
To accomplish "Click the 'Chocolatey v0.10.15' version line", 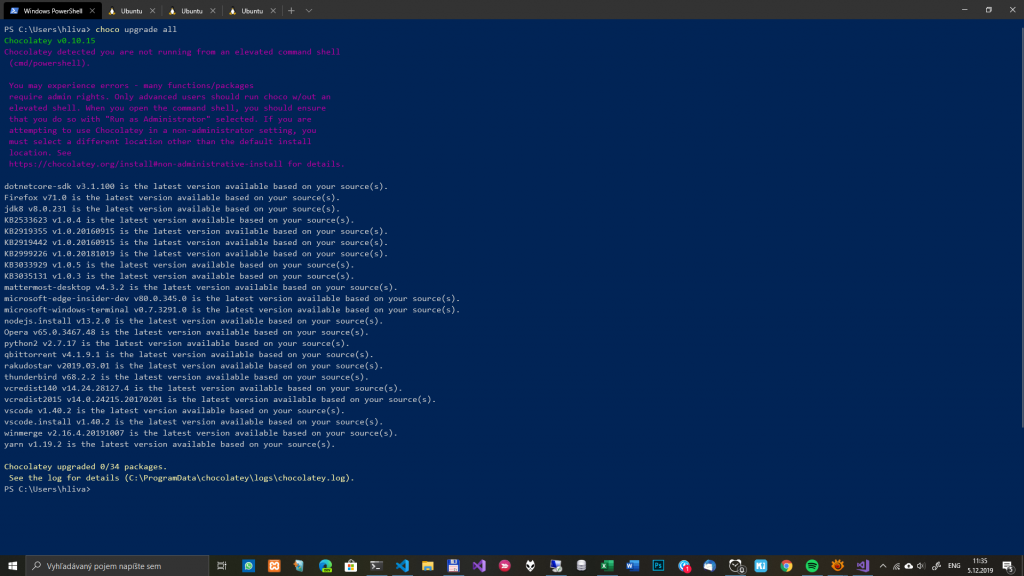I will pos(50,40).
